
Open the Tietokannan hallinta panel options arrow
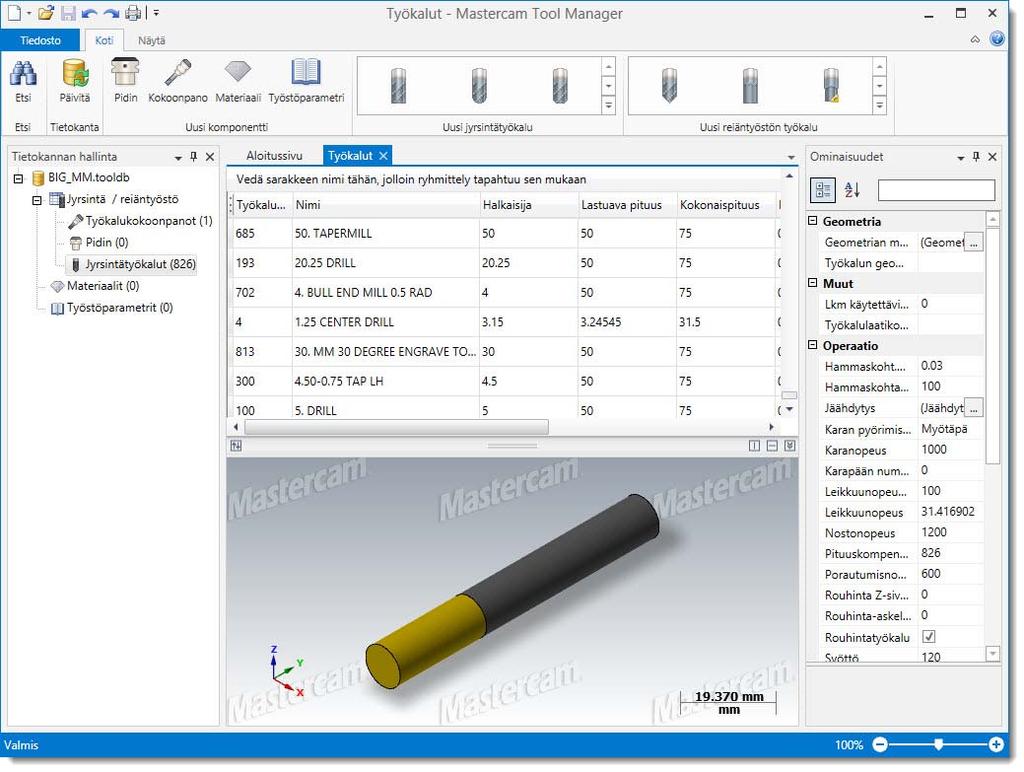coord(178,157)
